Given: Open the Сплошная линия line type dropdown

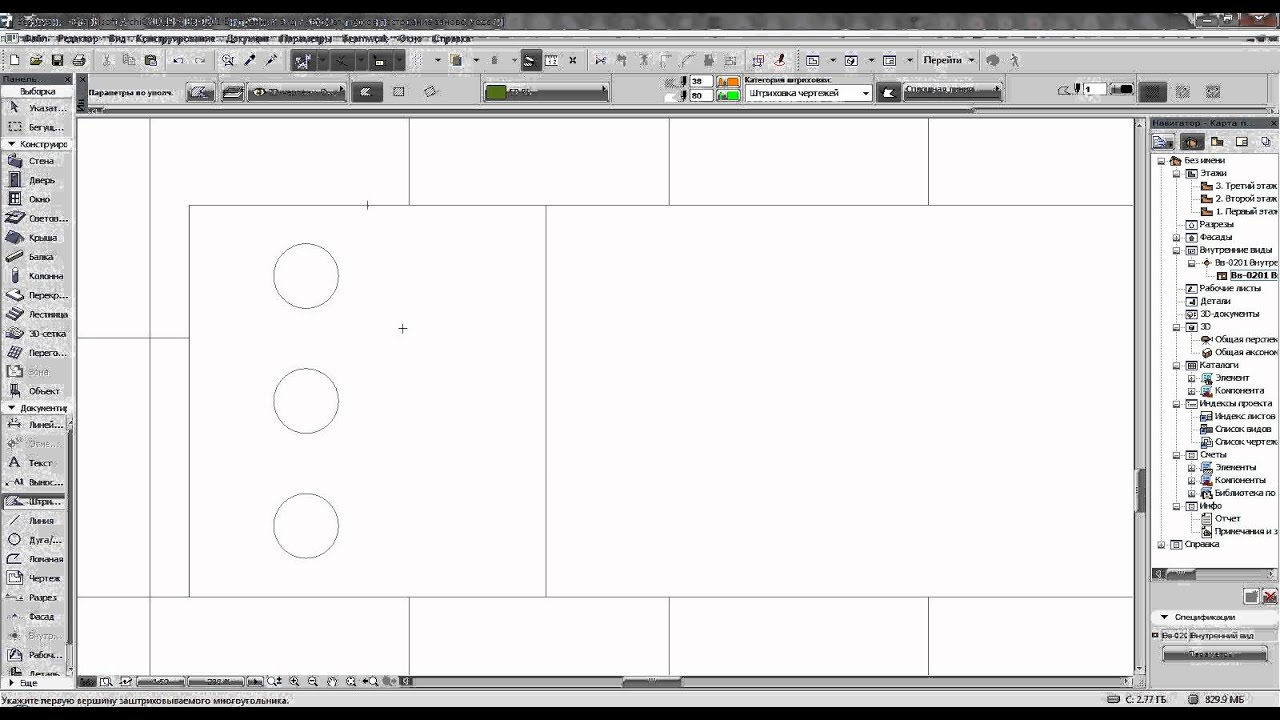Looking at the screenshot, I should point(953,92).
